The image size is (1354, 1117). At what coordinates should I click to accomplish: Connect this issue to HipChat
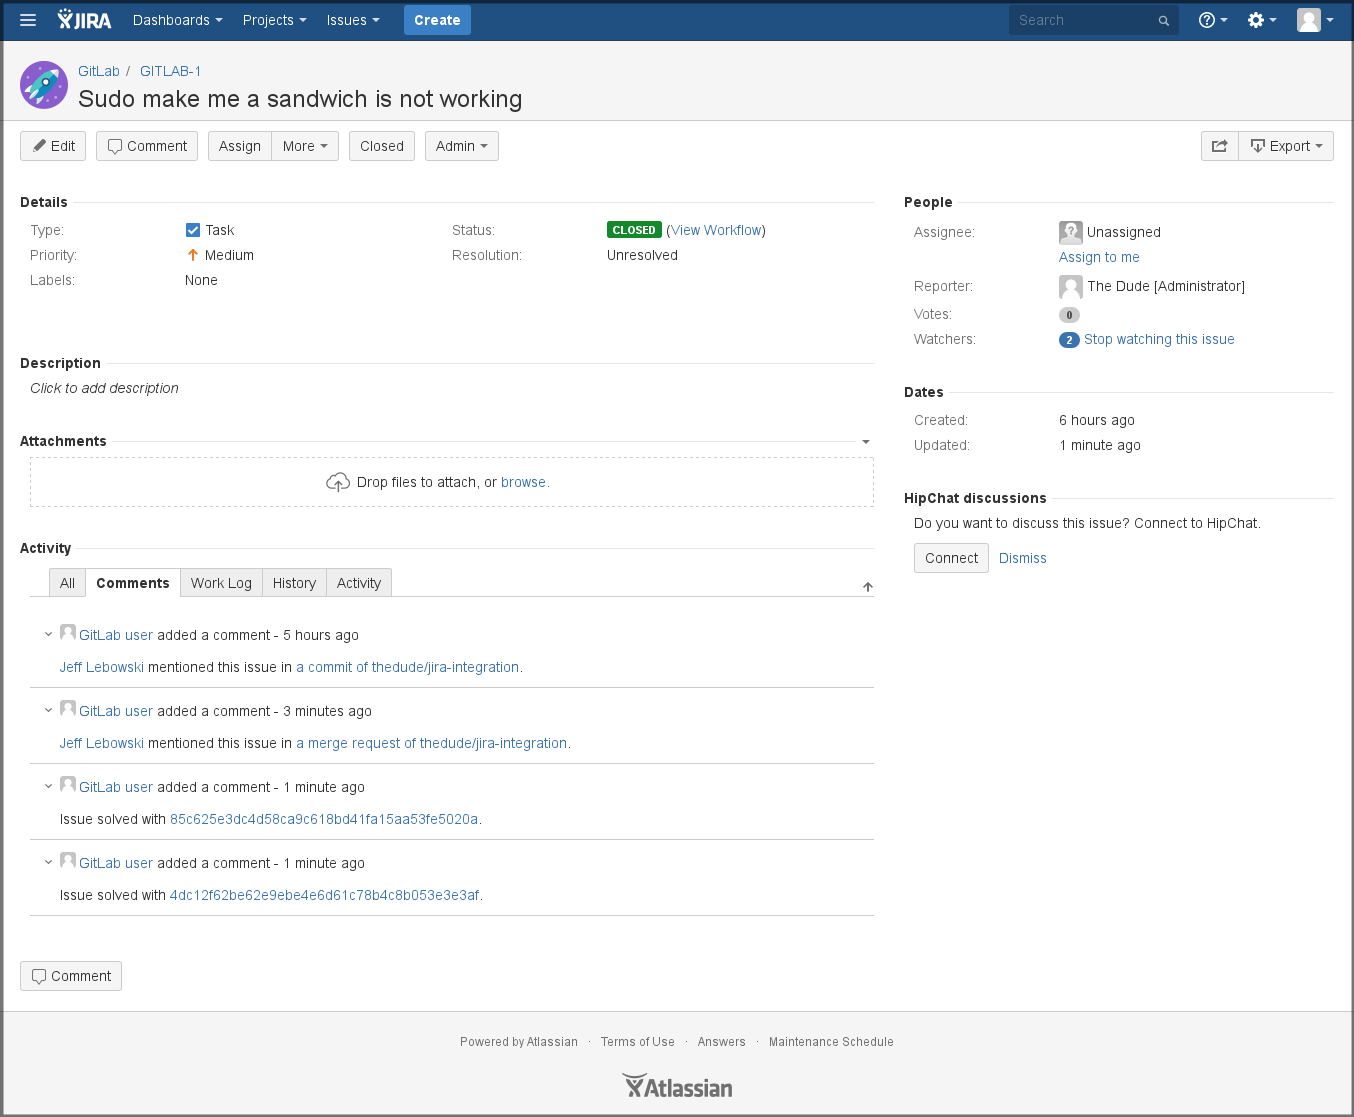[950, 557]
